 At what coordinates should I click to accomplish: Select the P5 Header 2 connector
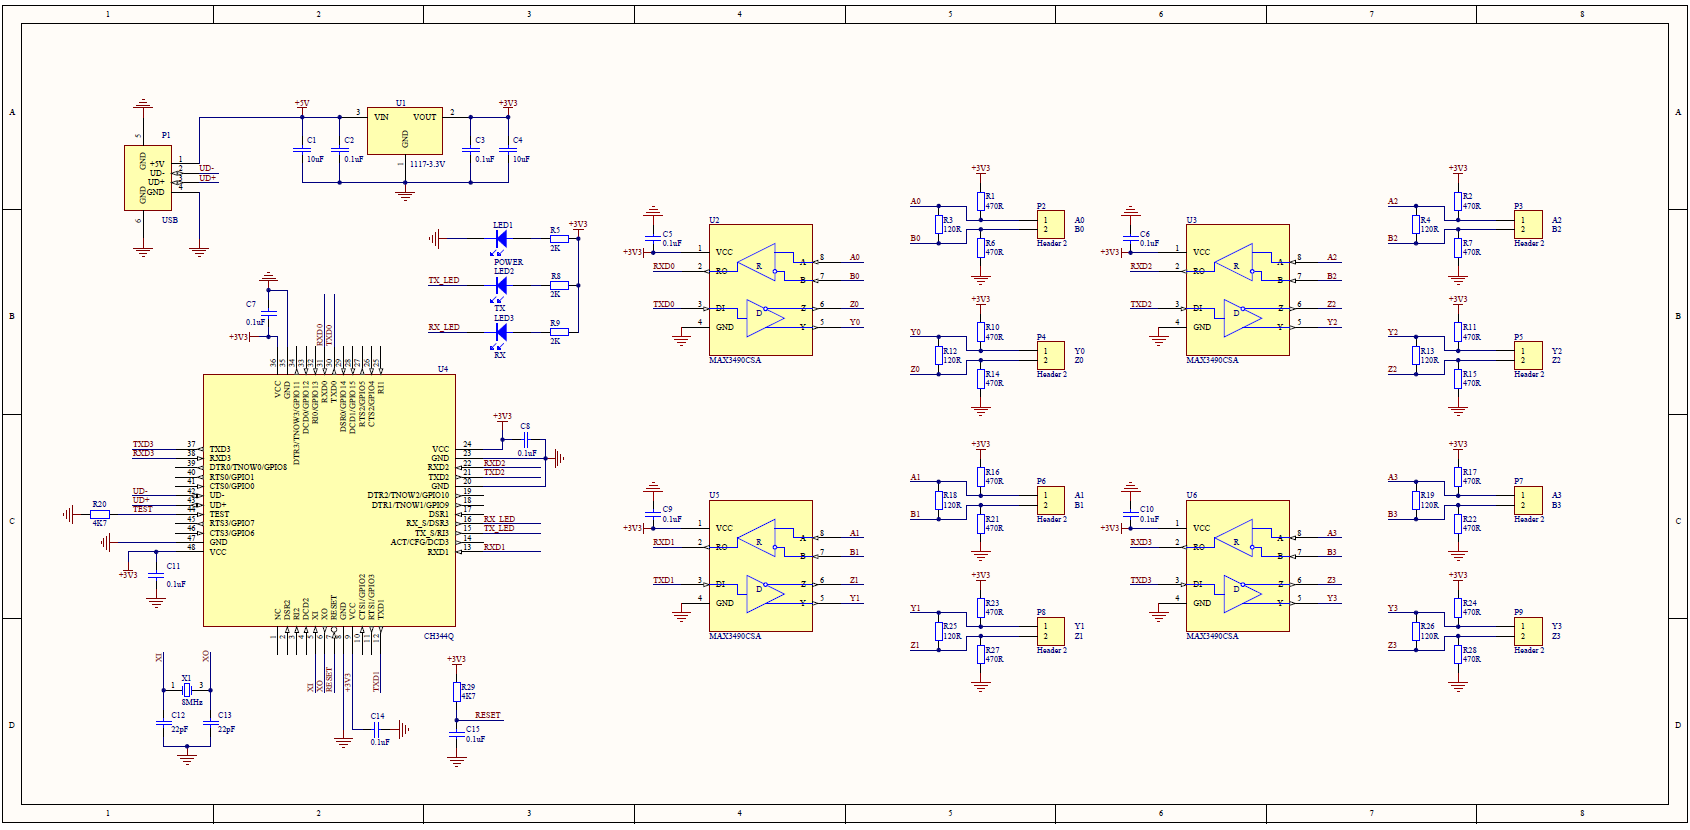click(x=1528, y=356)
